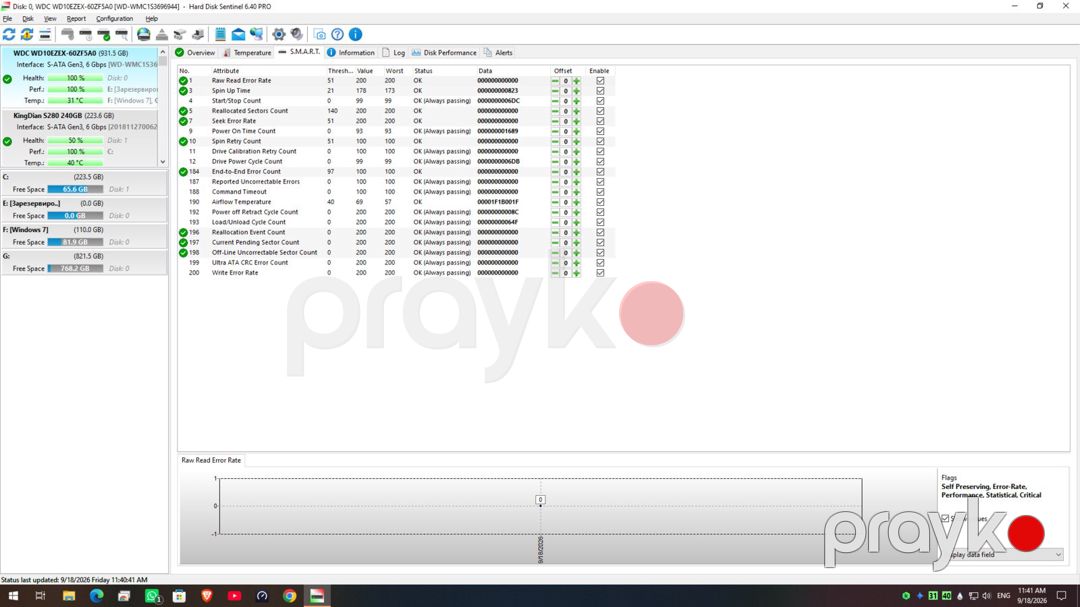Toggle Enable checkbox for Write Error Rate
The height and width of the screenshot is (607, 1080).
(600, 273)
